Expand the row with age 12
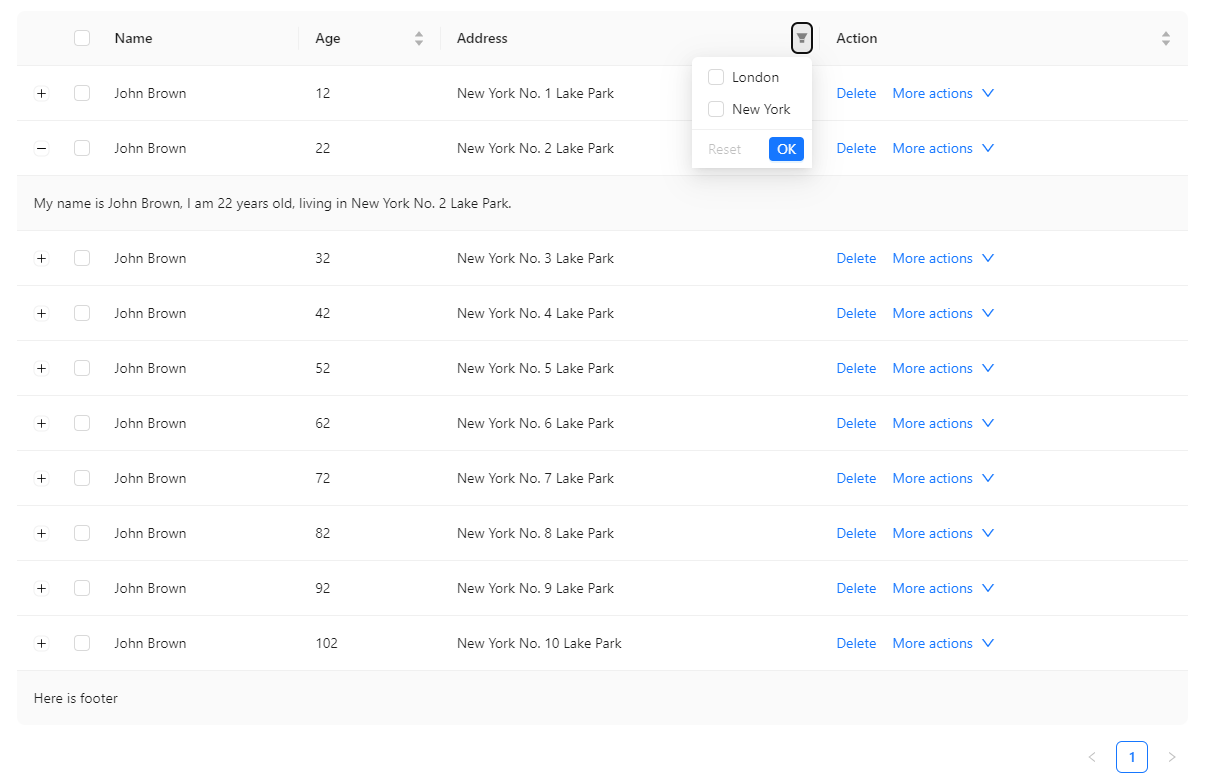Image resolution: width=1209 pixels, height=784 pixels. coord(41,93)
